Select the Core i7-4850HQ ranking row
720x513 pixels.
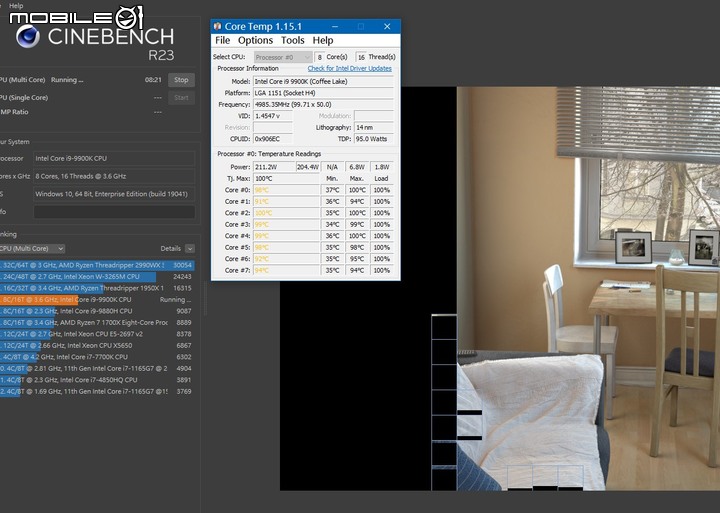[97, 380]
